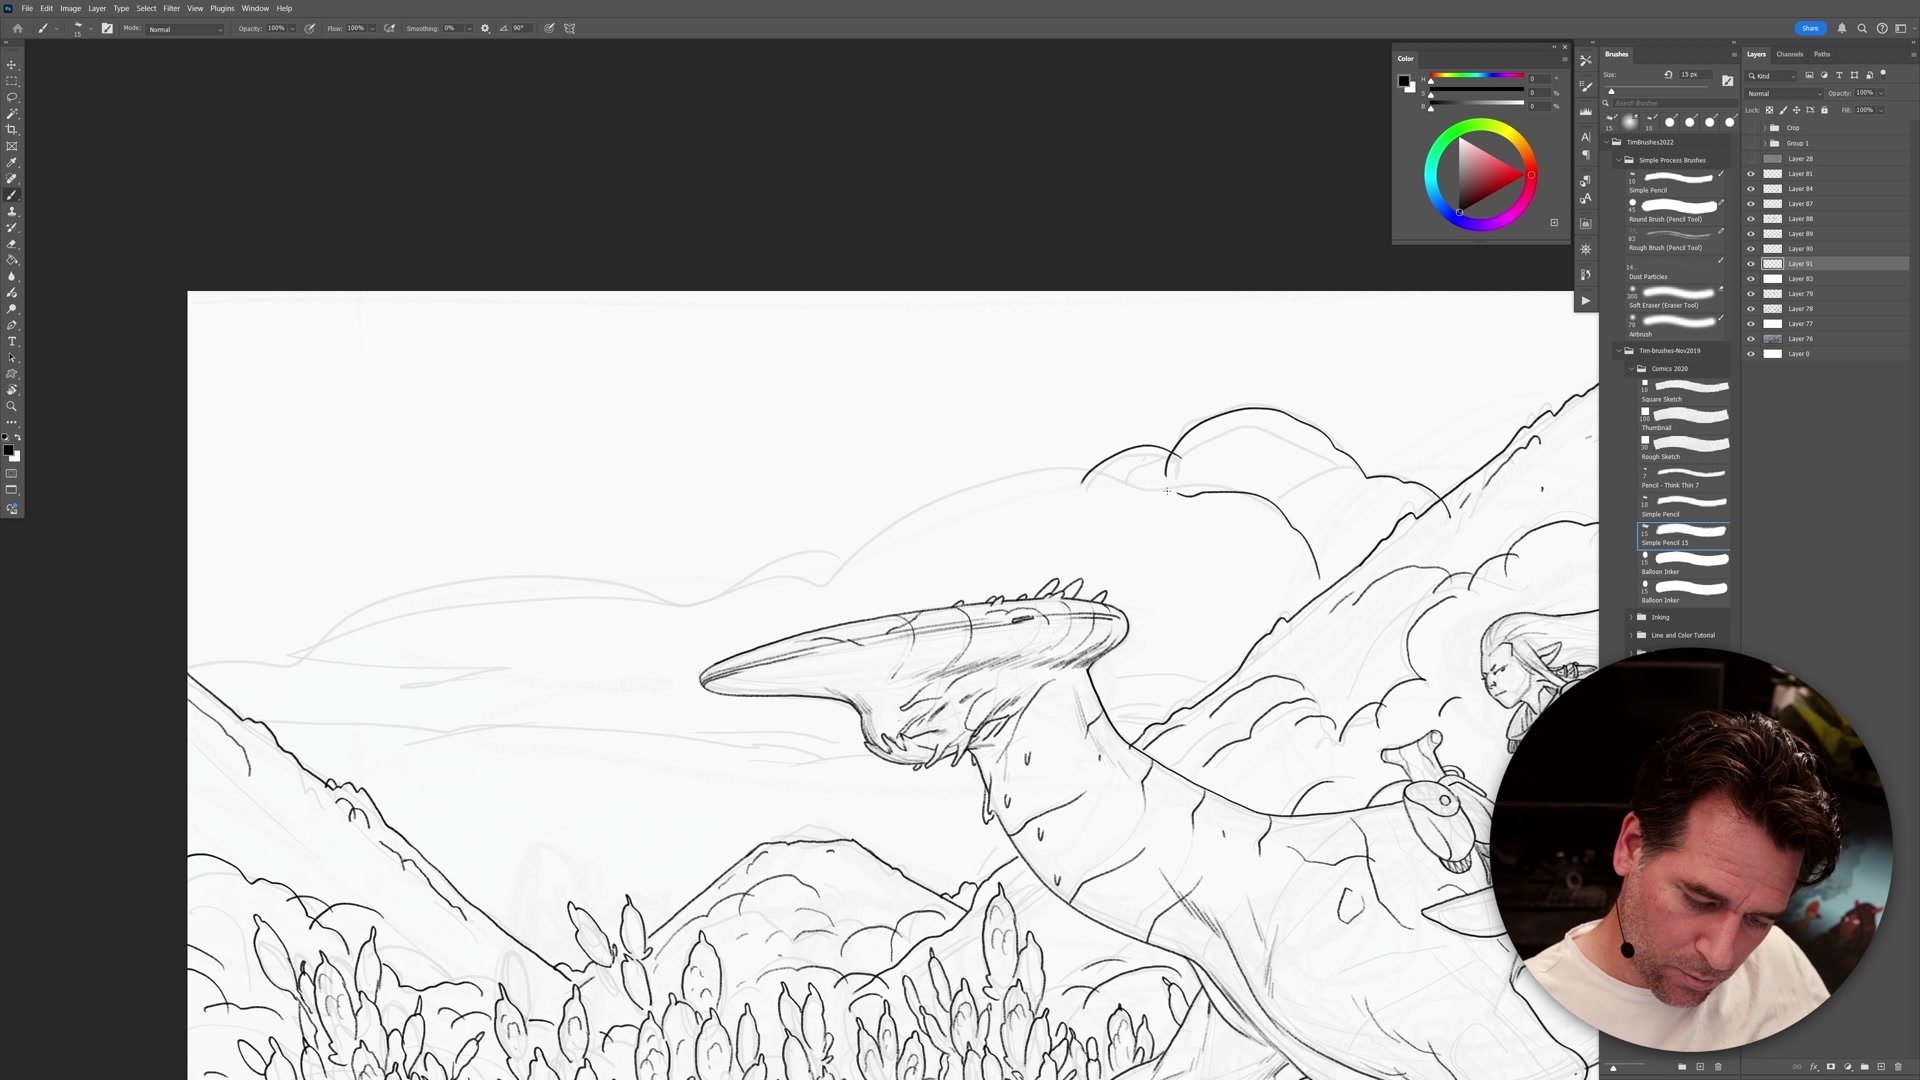Show hidden Layer 28

click(1751, 159)
